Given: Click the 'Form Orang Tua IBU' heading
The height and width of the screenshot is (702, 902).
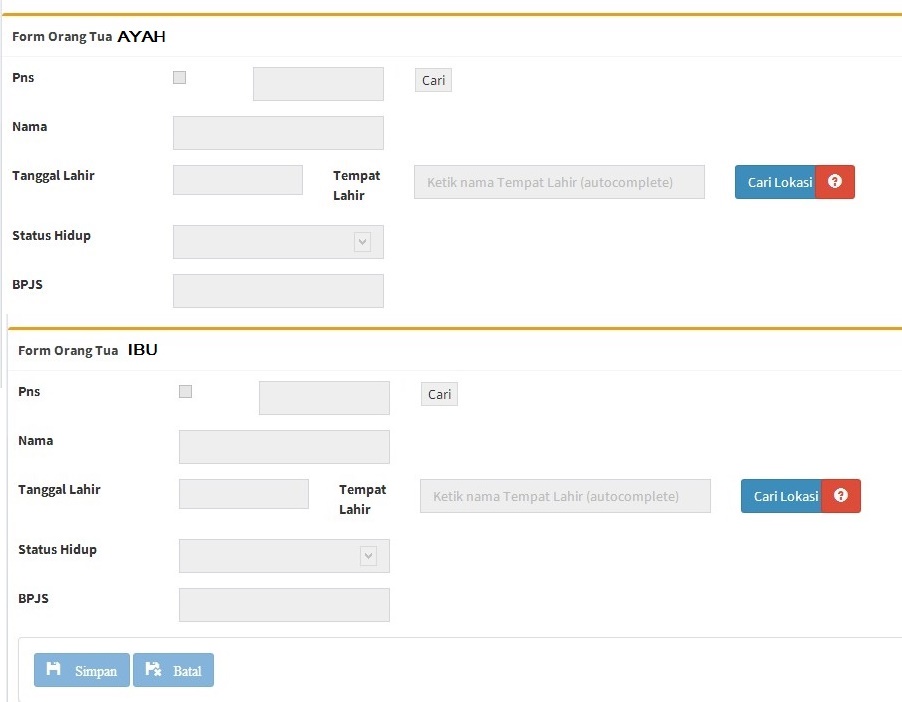Looking at the screenshot, I should (x=87, y=350).
